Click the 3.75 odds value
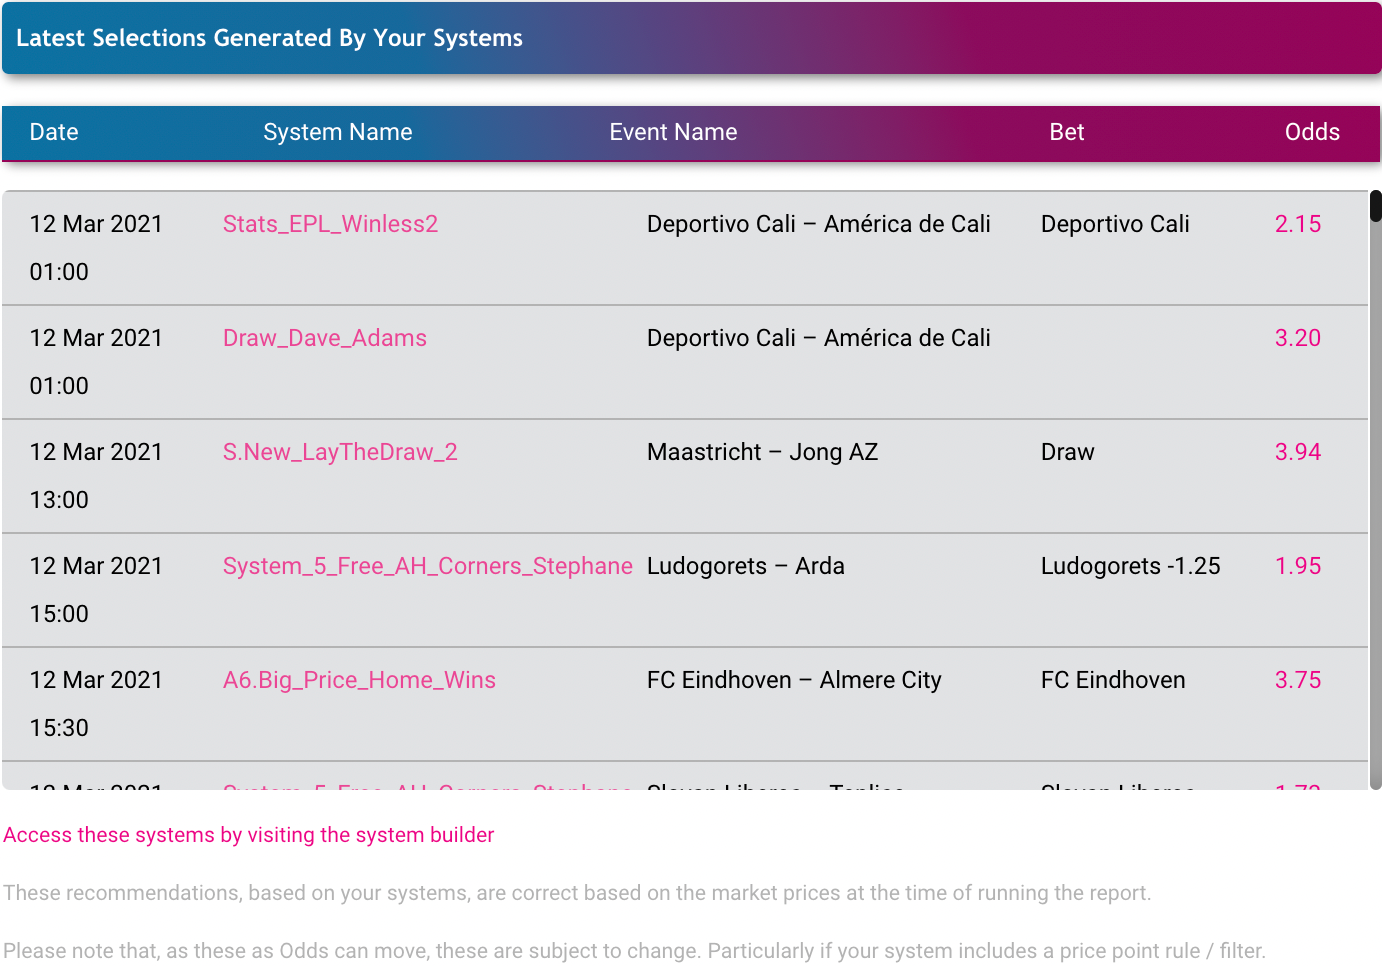The width and height of the screenshot is (1382, 966). [1298, 680]
